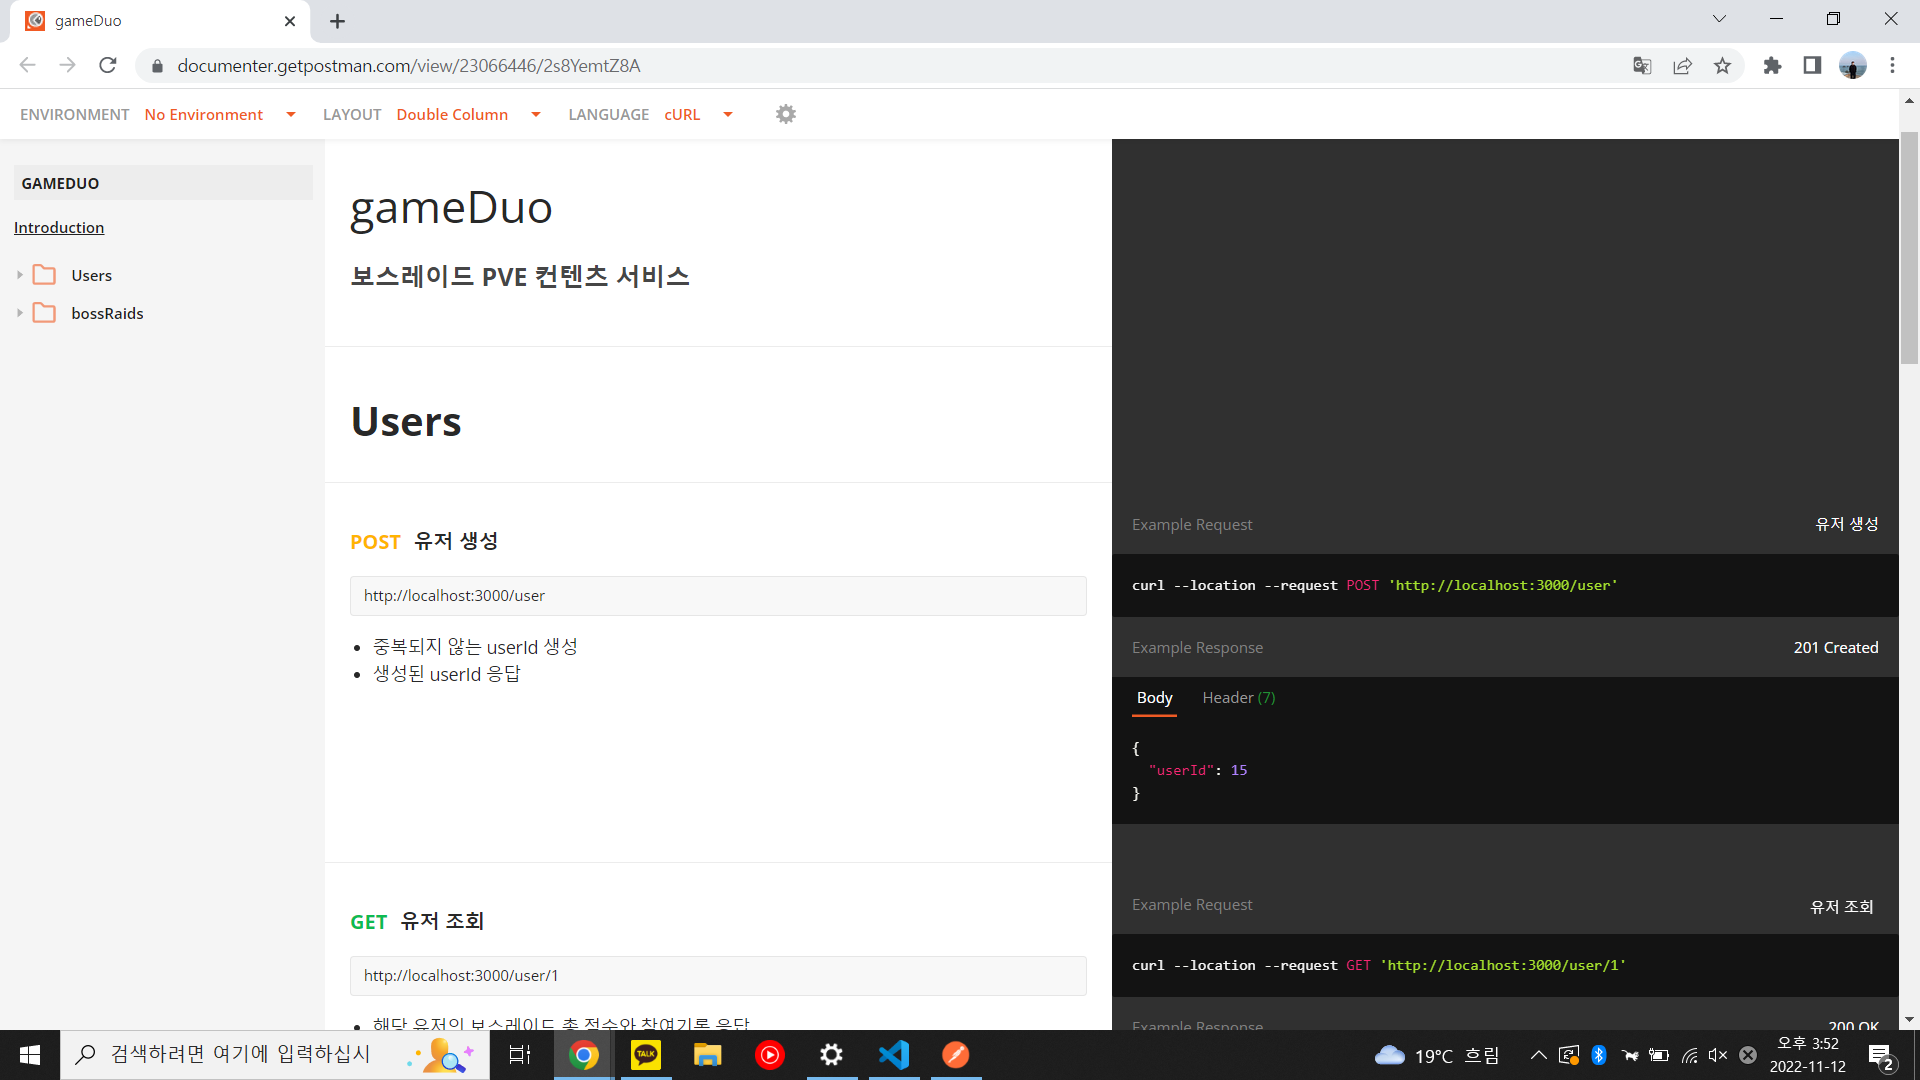
Task: Open YouTube Music taskbar icon
Action: (x=770, y=1055)
